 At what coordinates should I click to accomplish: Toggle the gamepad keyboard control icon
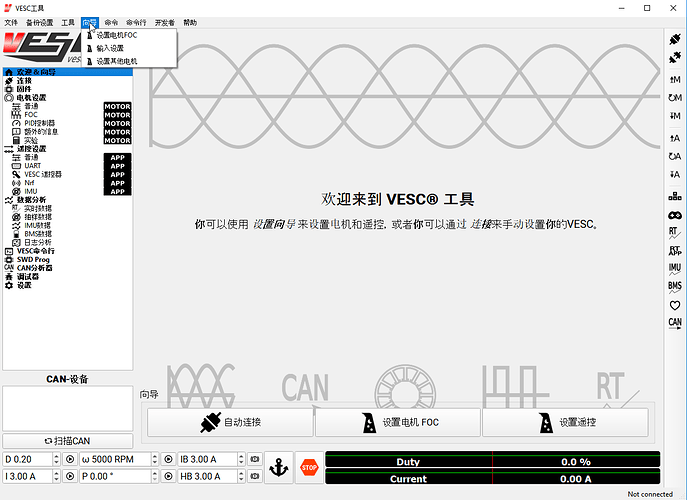coord(675,214)
